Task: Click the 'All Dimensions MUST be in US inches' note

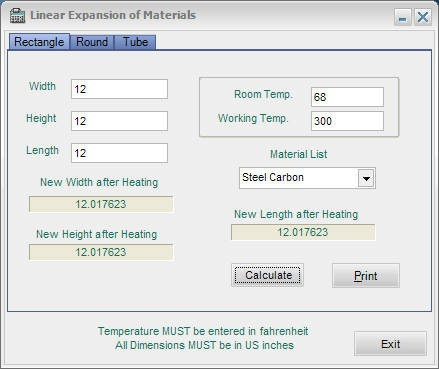Action: 204,345
